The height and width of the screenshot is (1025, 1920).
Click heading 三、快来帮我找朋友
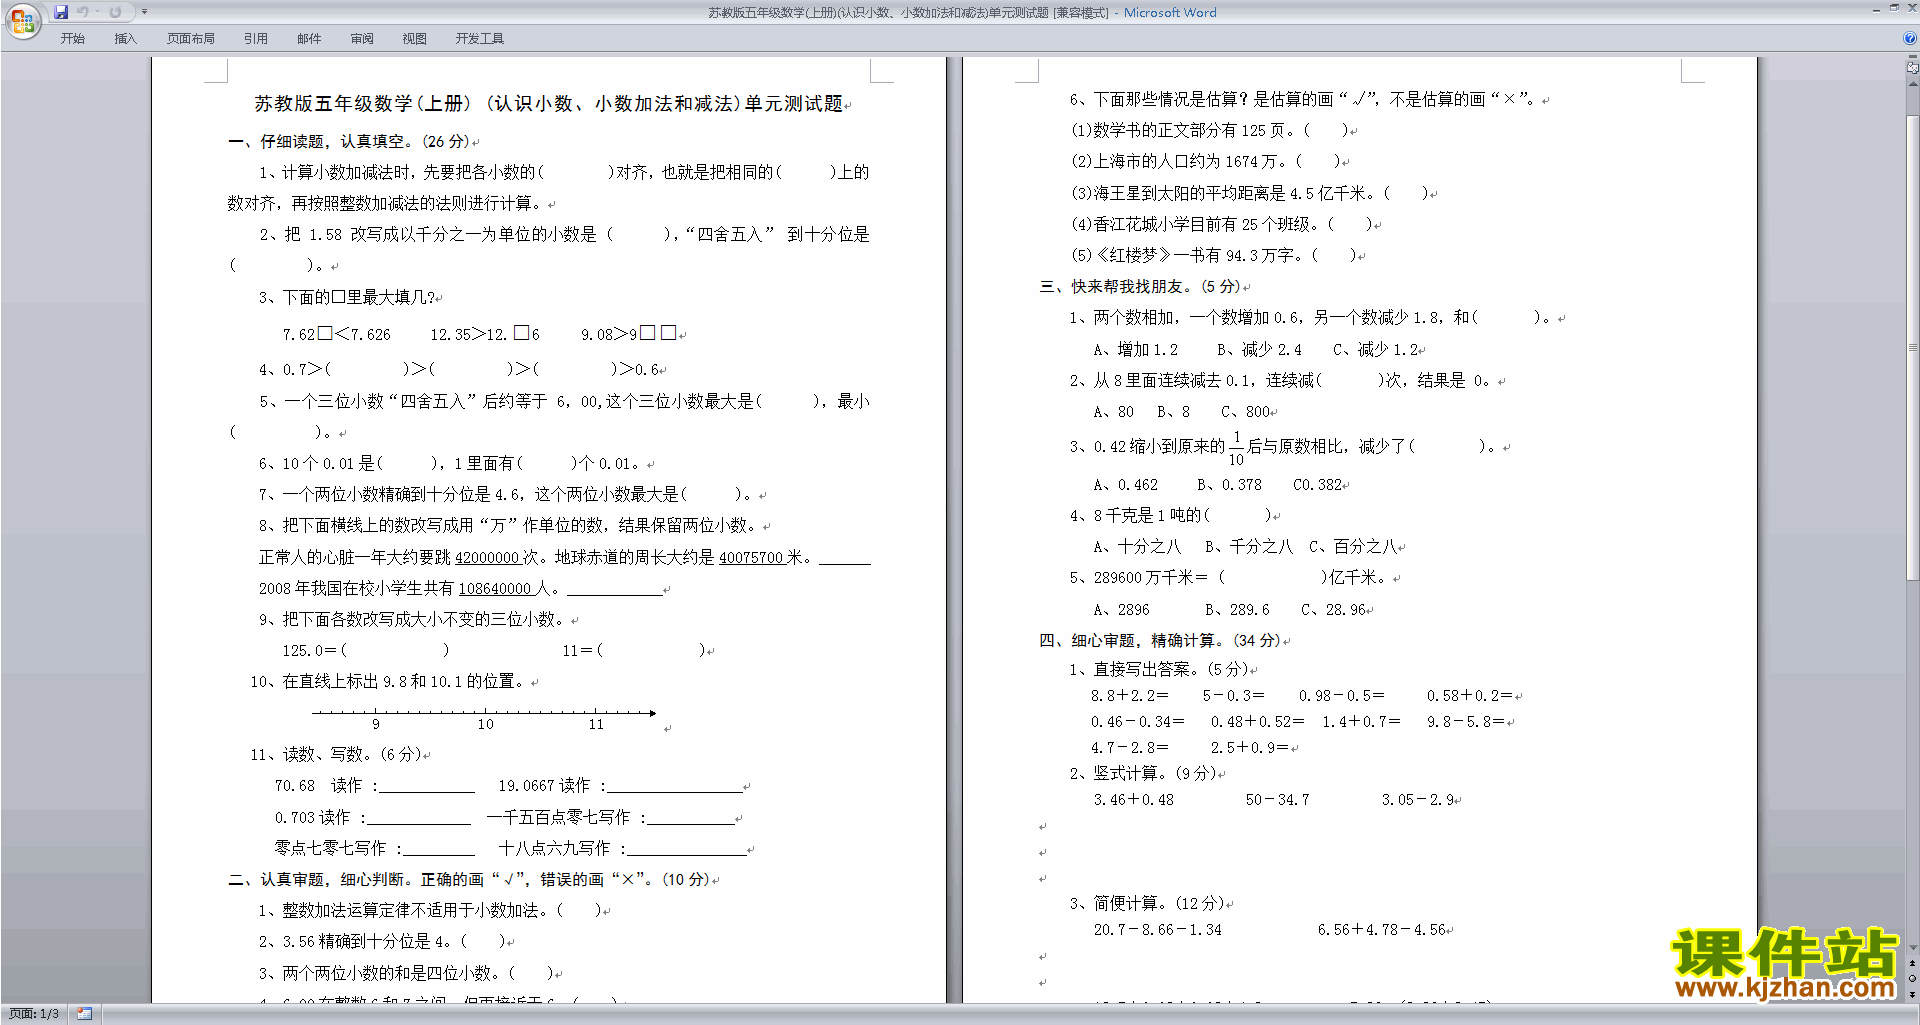pos(1139,287)
